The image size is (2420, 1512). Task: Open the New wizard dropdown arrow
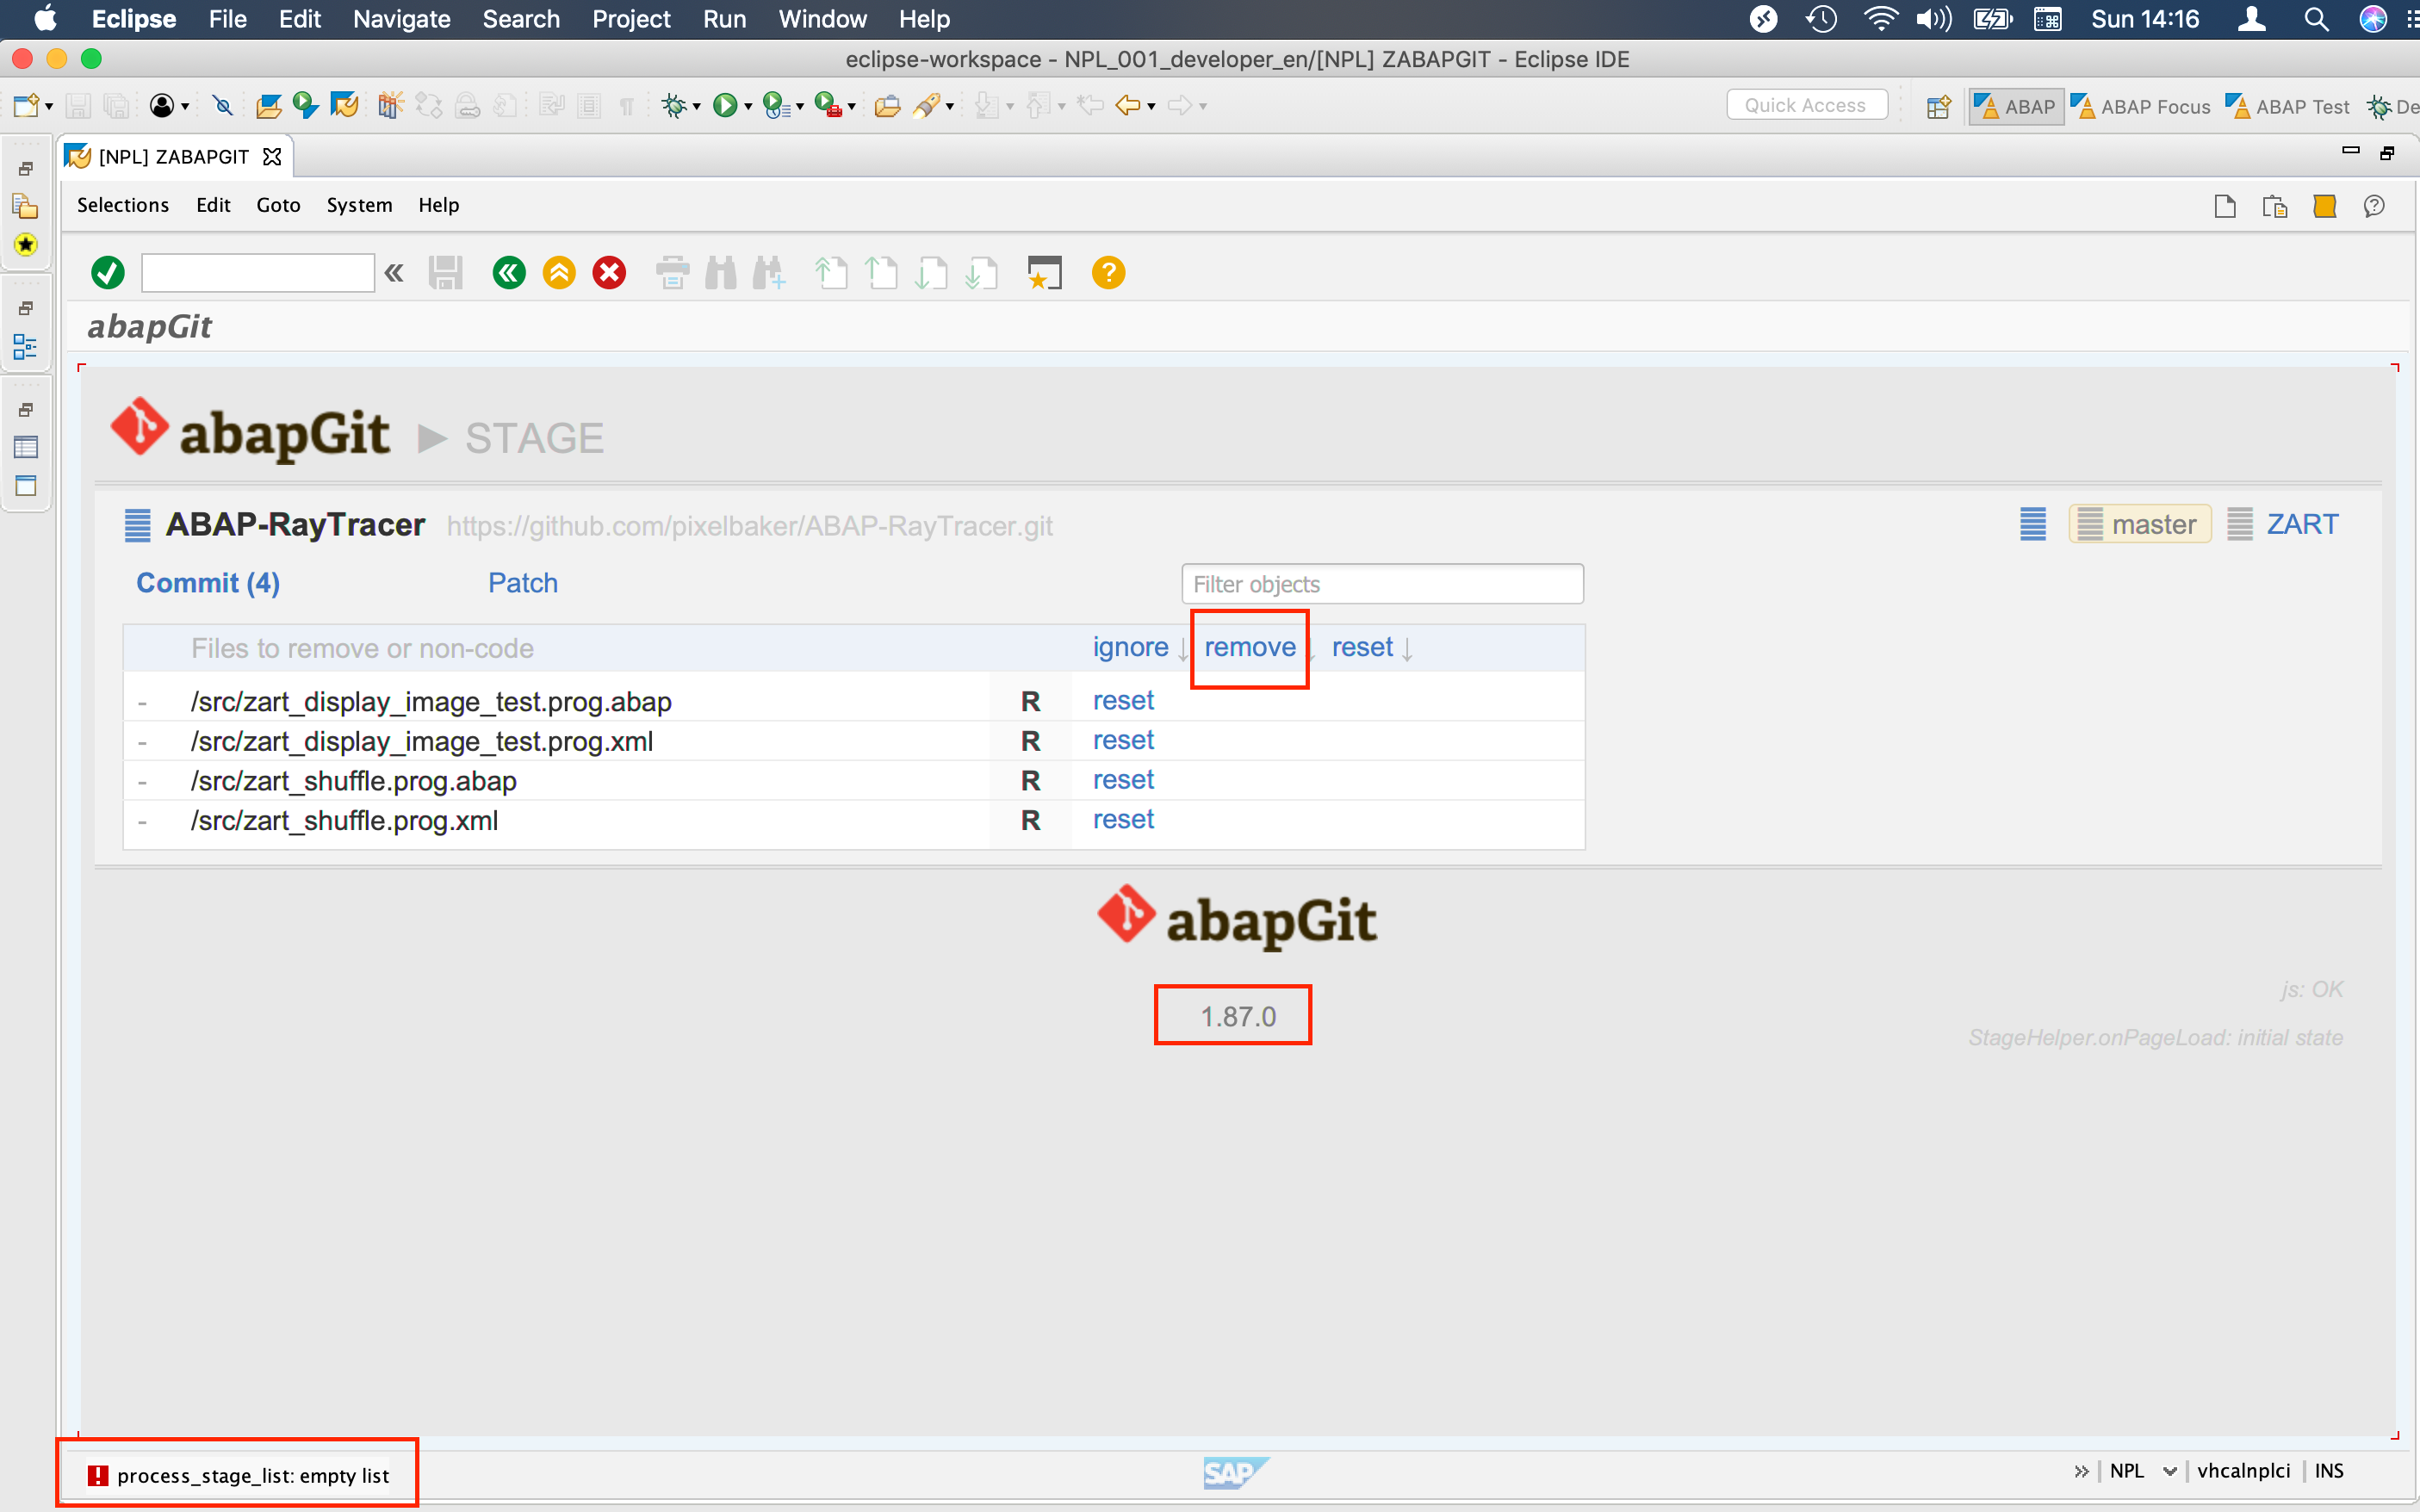(x=48, y=105)
